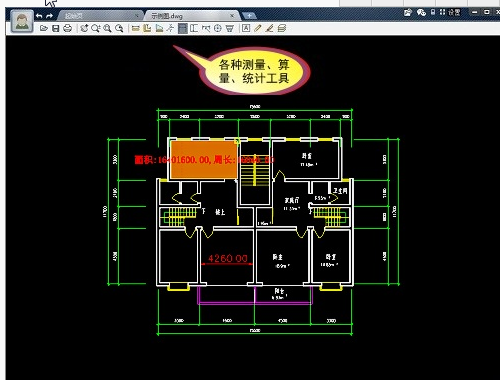Toggle the highlighted dark panel toolbar button

[183, 28]
